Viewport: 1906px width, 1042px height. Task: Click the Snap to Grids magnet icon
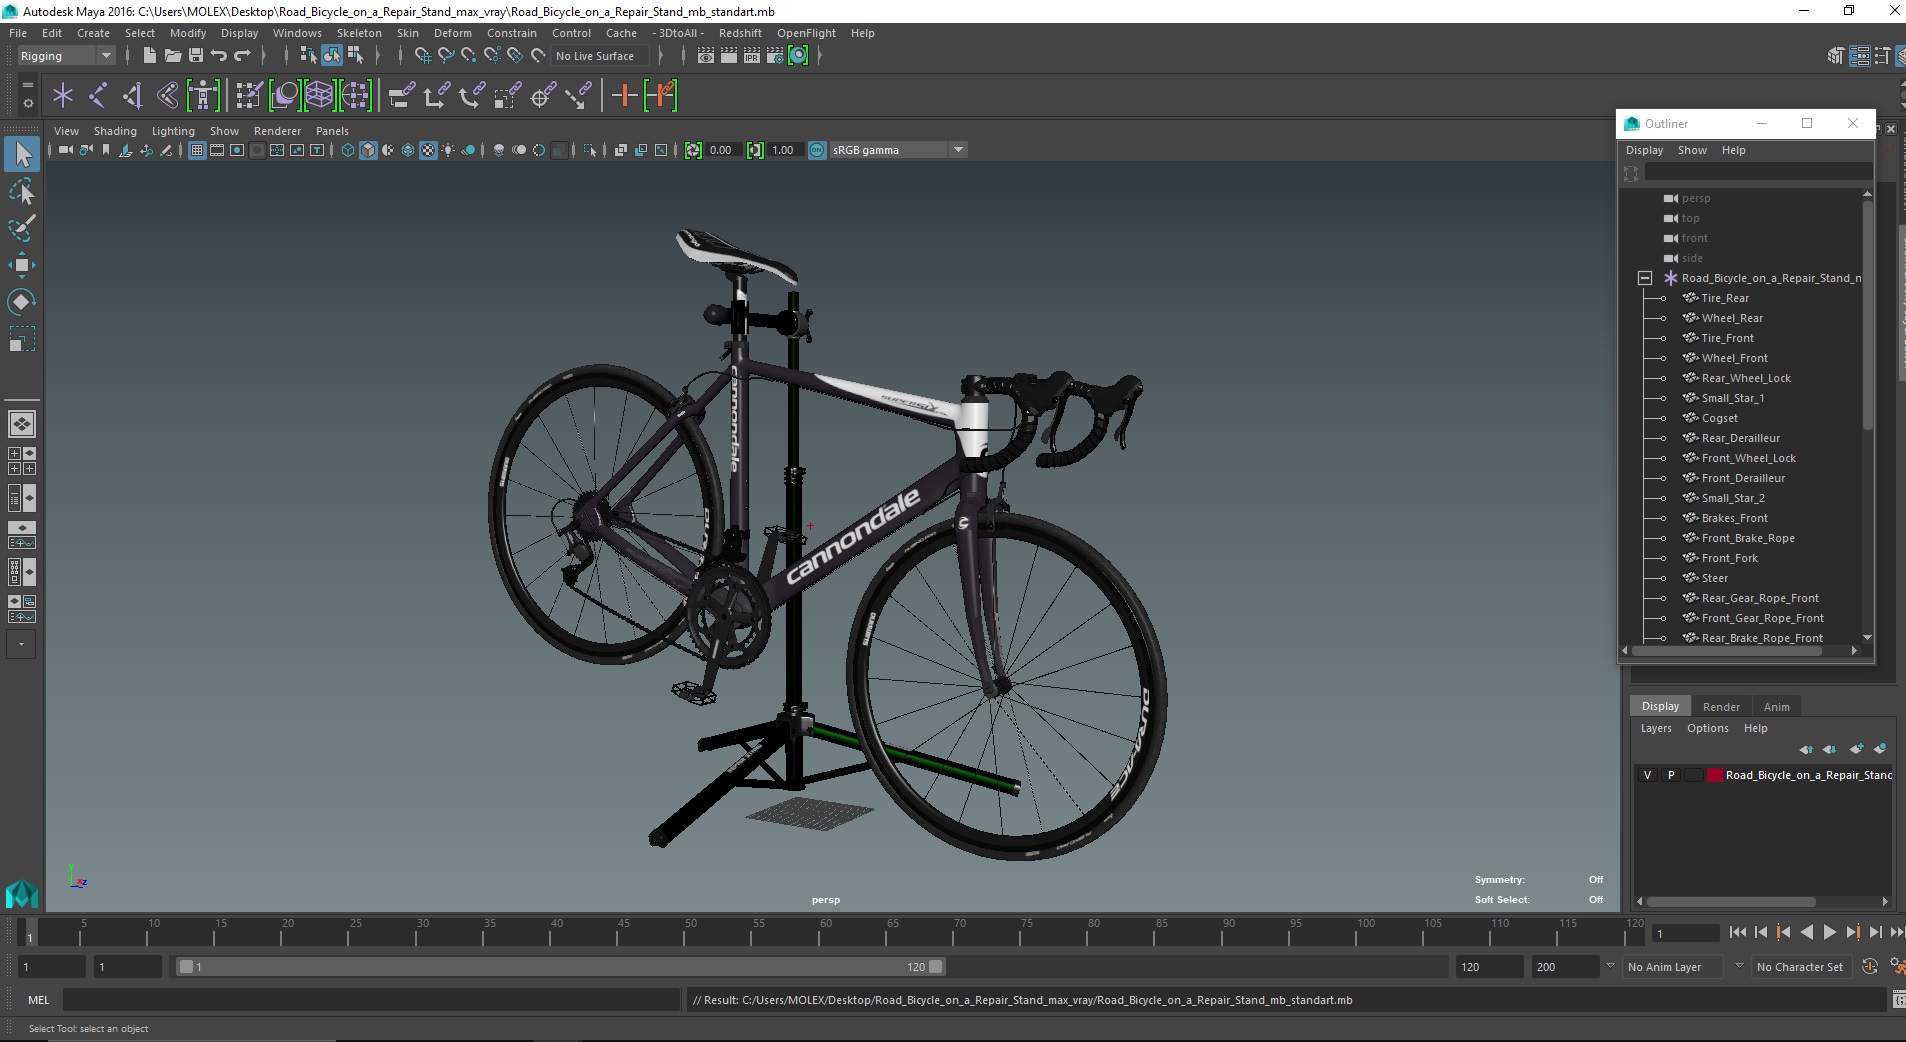click(x=423, y=56)
